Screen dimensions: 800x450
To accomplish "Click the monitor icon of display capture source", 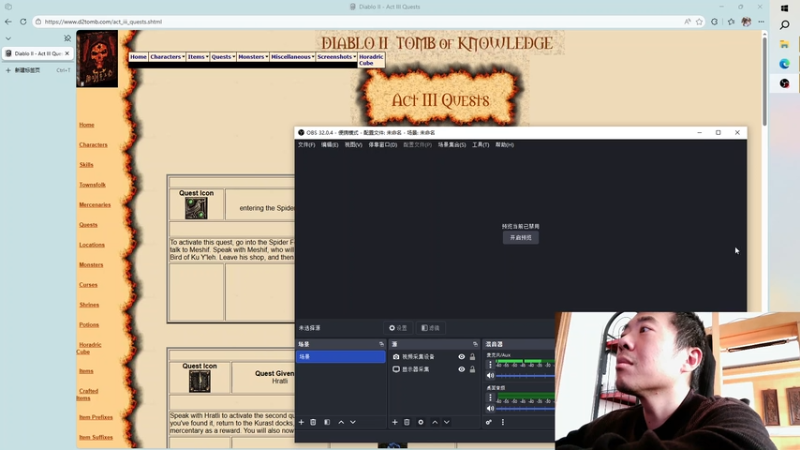I will (x=396, y=369).
